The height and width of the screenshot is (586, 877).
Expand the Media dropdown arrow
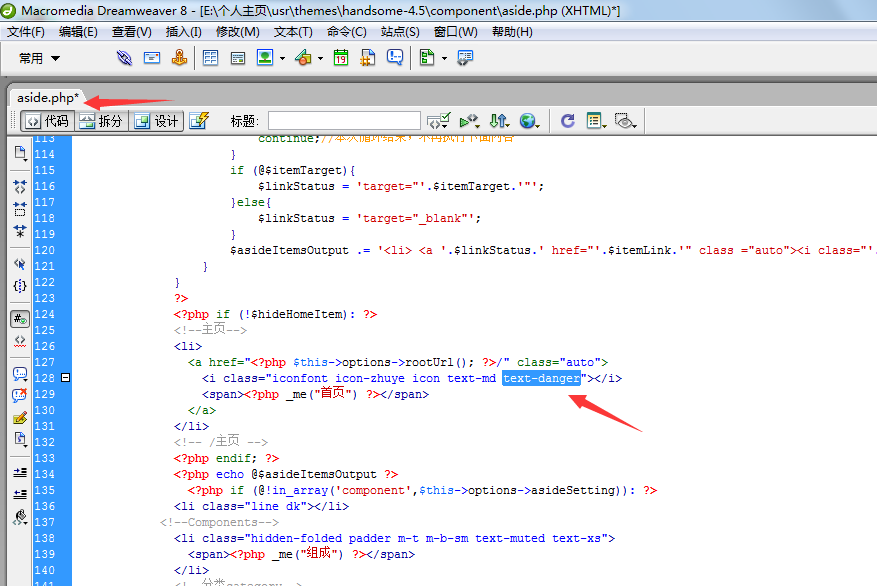tap(320, 58)
